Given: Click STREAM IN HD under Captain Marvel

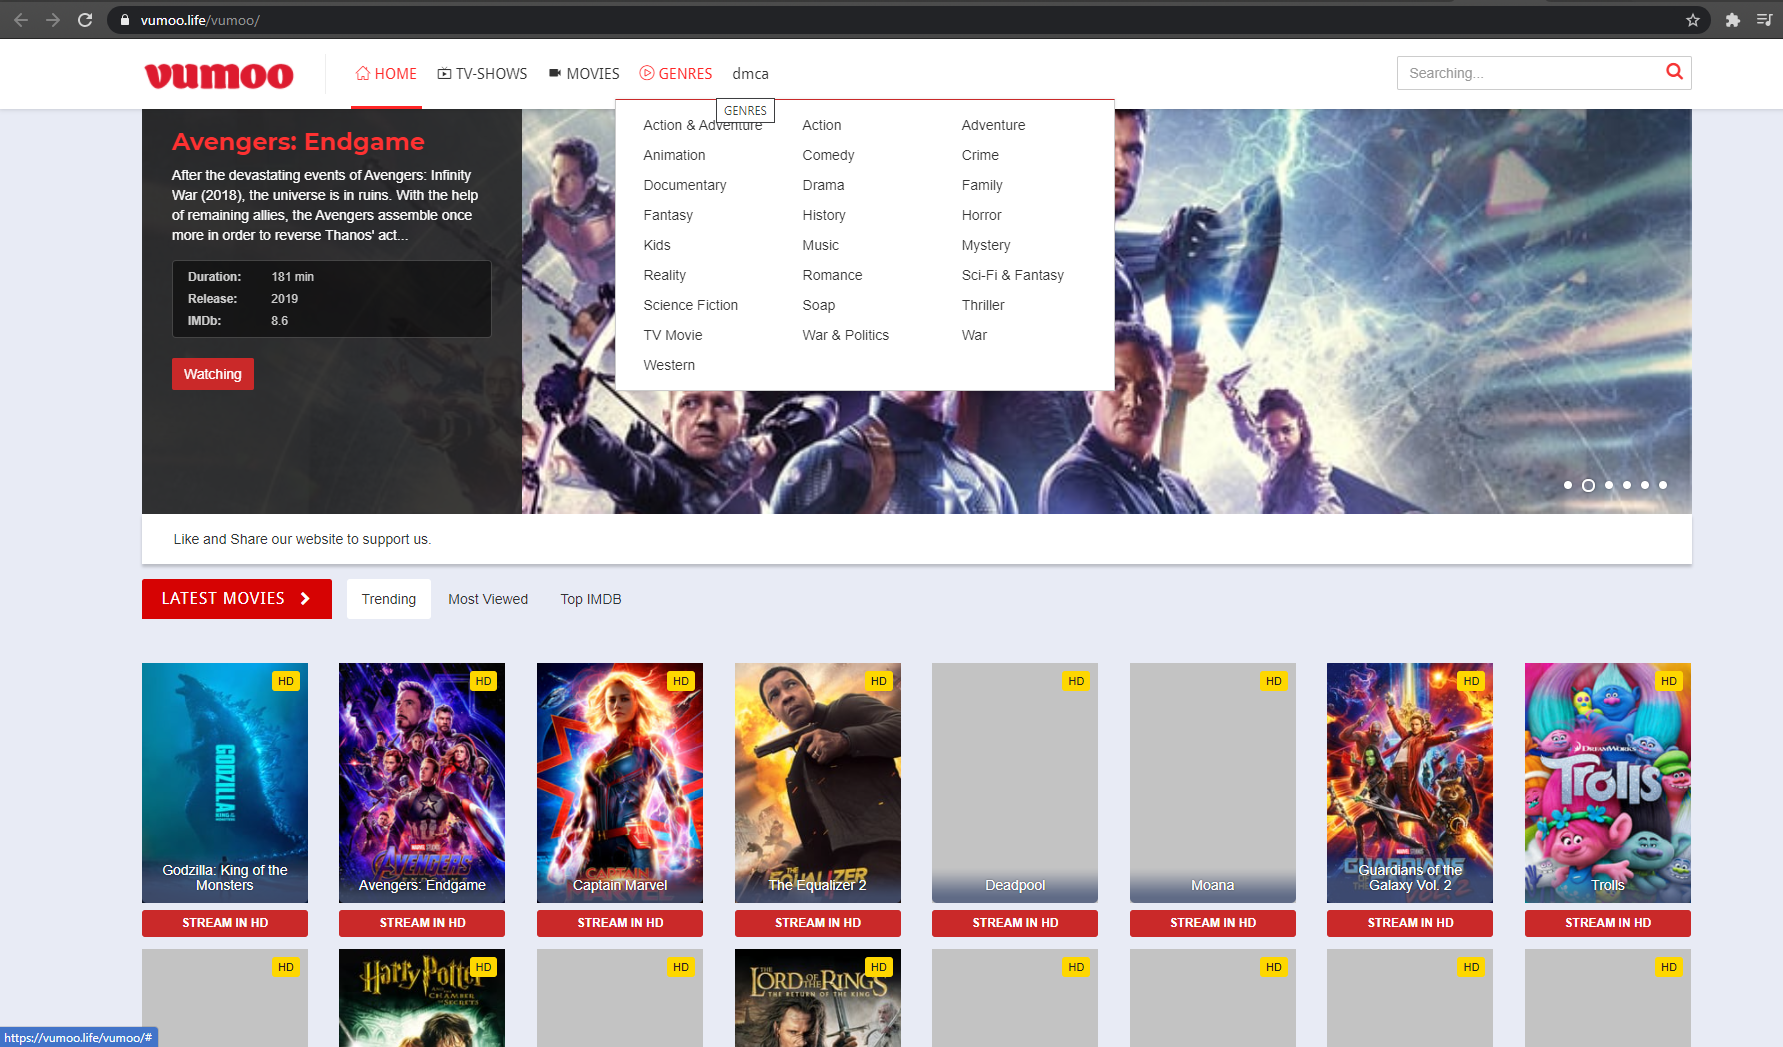Looking at the screenshot, I should coord(620,923).
